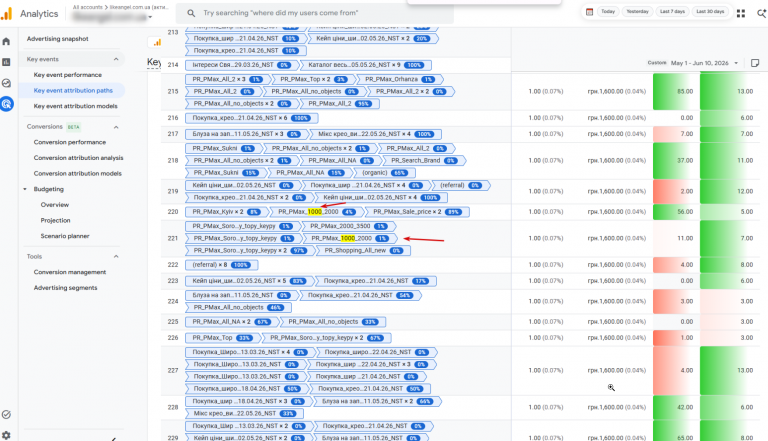Click the (organic) chip in row 218
Image resolution: width=768 pixels, height=441 pixels.
384,172
